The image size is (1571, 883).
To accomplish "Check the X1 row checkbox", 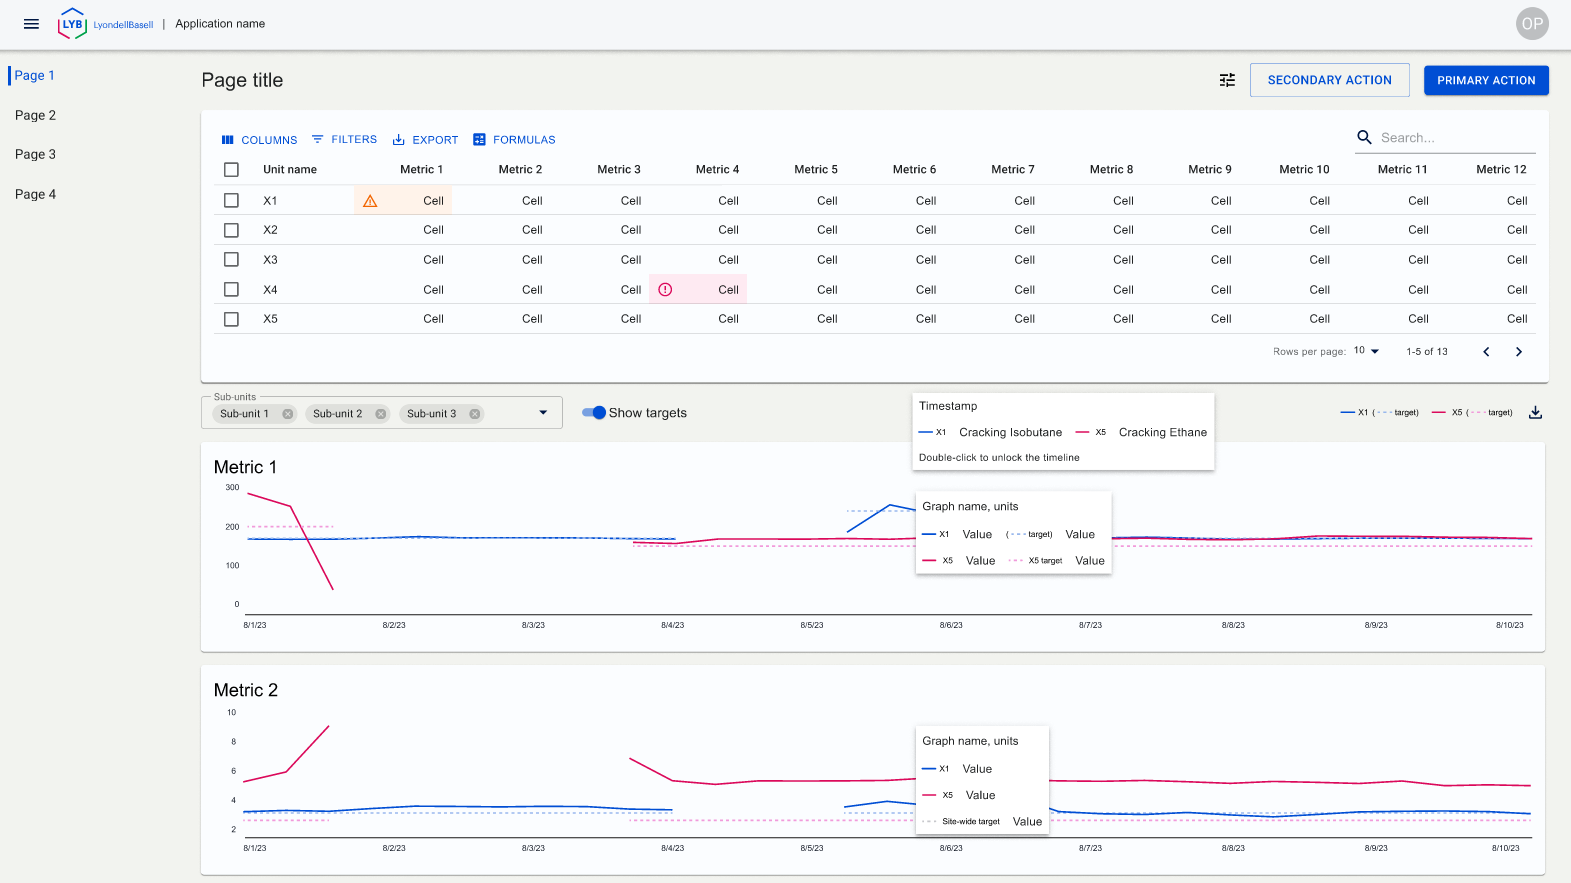I will [x=231, y=201].
